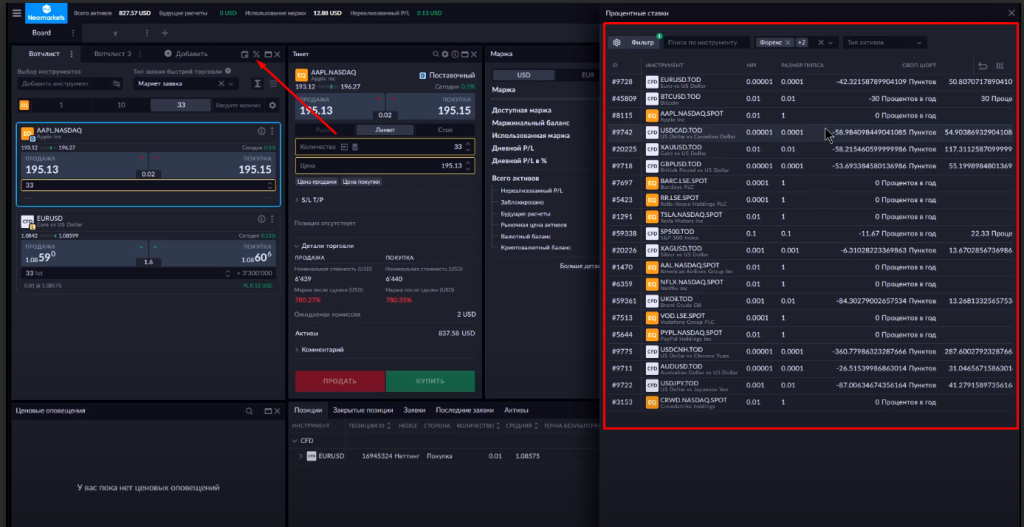Open Активы tab in bottom panel
This screenshot has width=1024, height=527.
pos(516,410)
